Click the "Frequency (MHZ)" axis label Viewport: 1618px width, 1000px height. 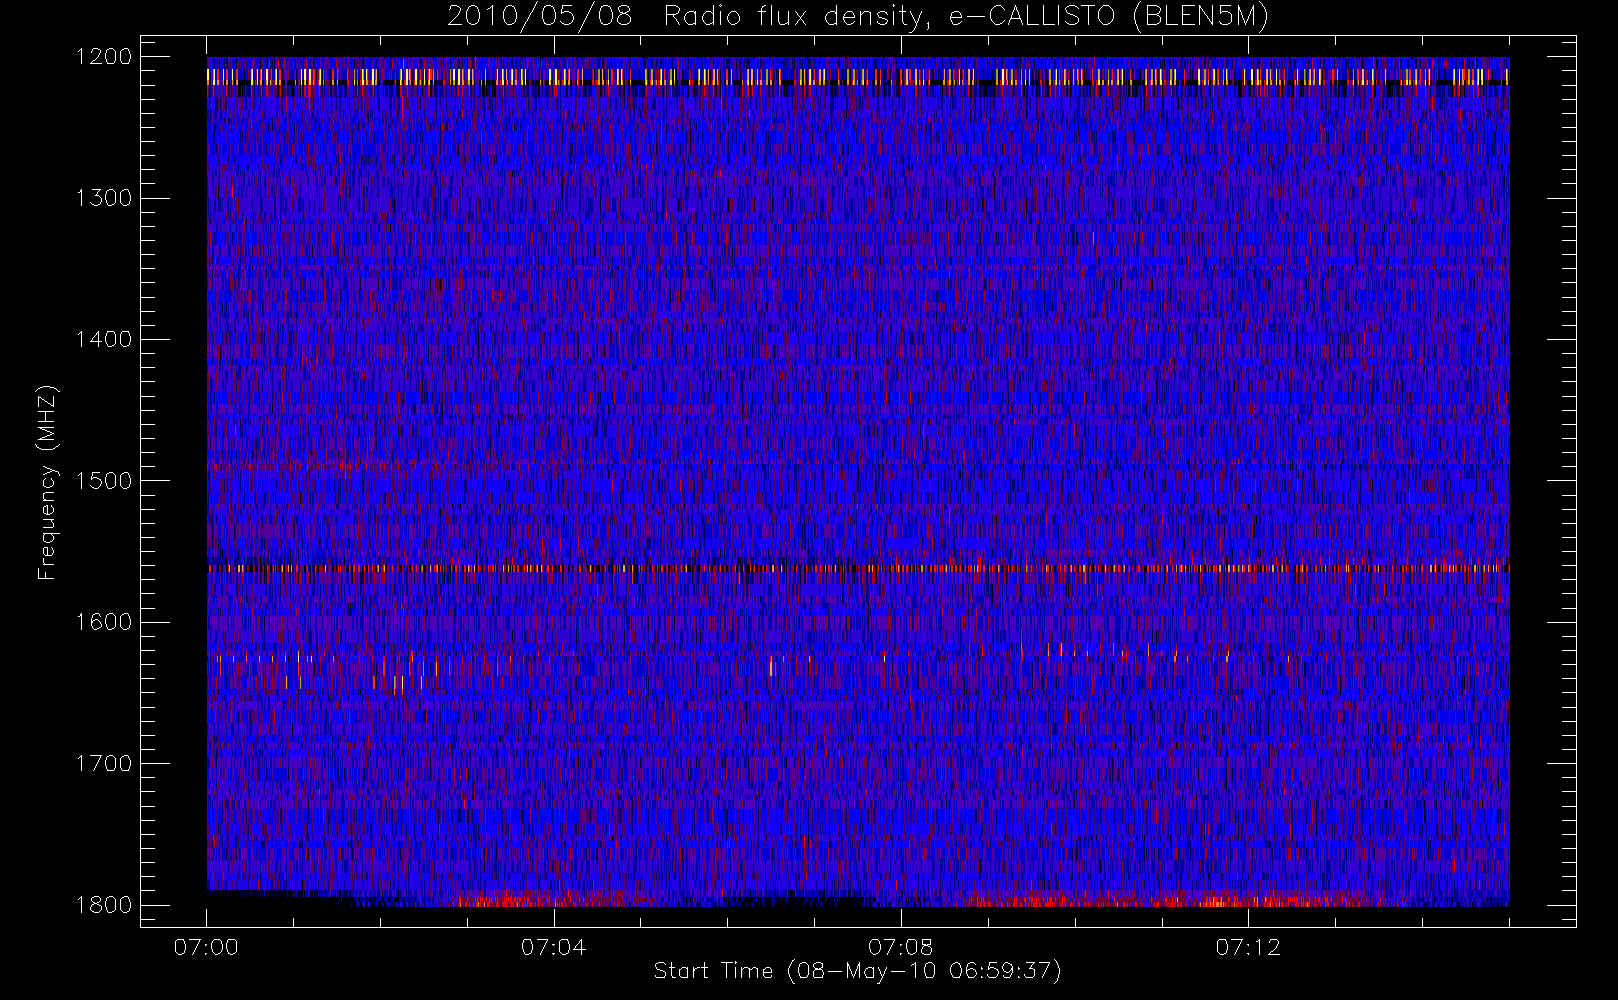tap(46, 482)
